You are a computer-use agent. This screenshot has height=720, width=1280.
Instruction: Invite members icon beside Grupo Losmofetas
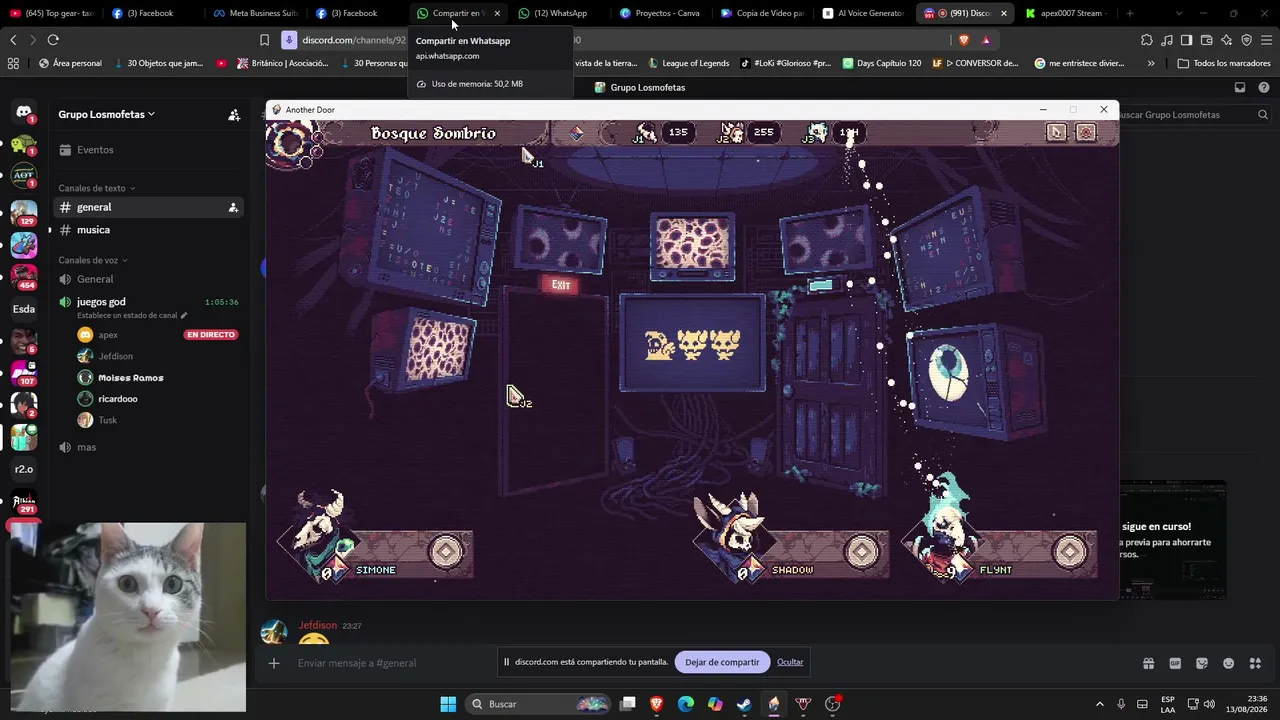point(234,115)
